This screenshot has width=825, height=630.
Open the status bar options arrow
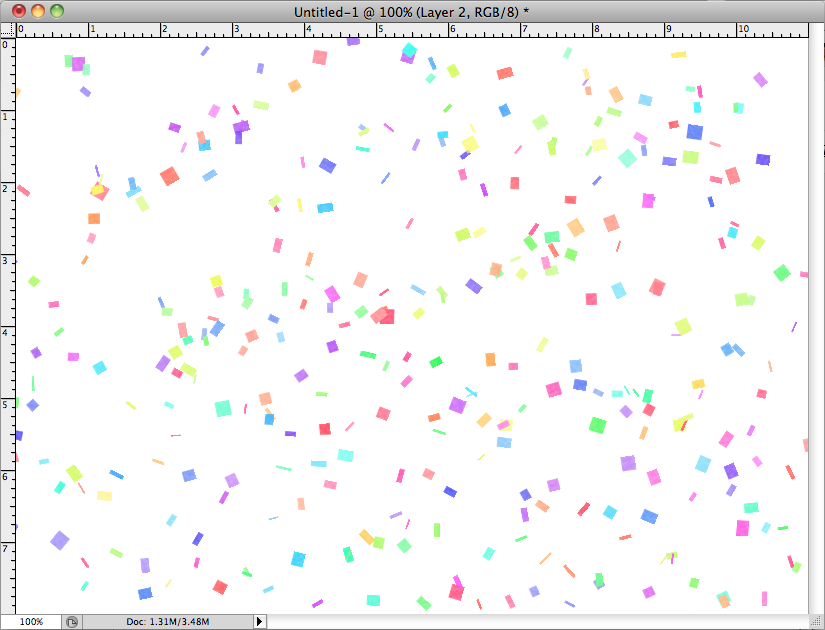[x=258, y=621]
